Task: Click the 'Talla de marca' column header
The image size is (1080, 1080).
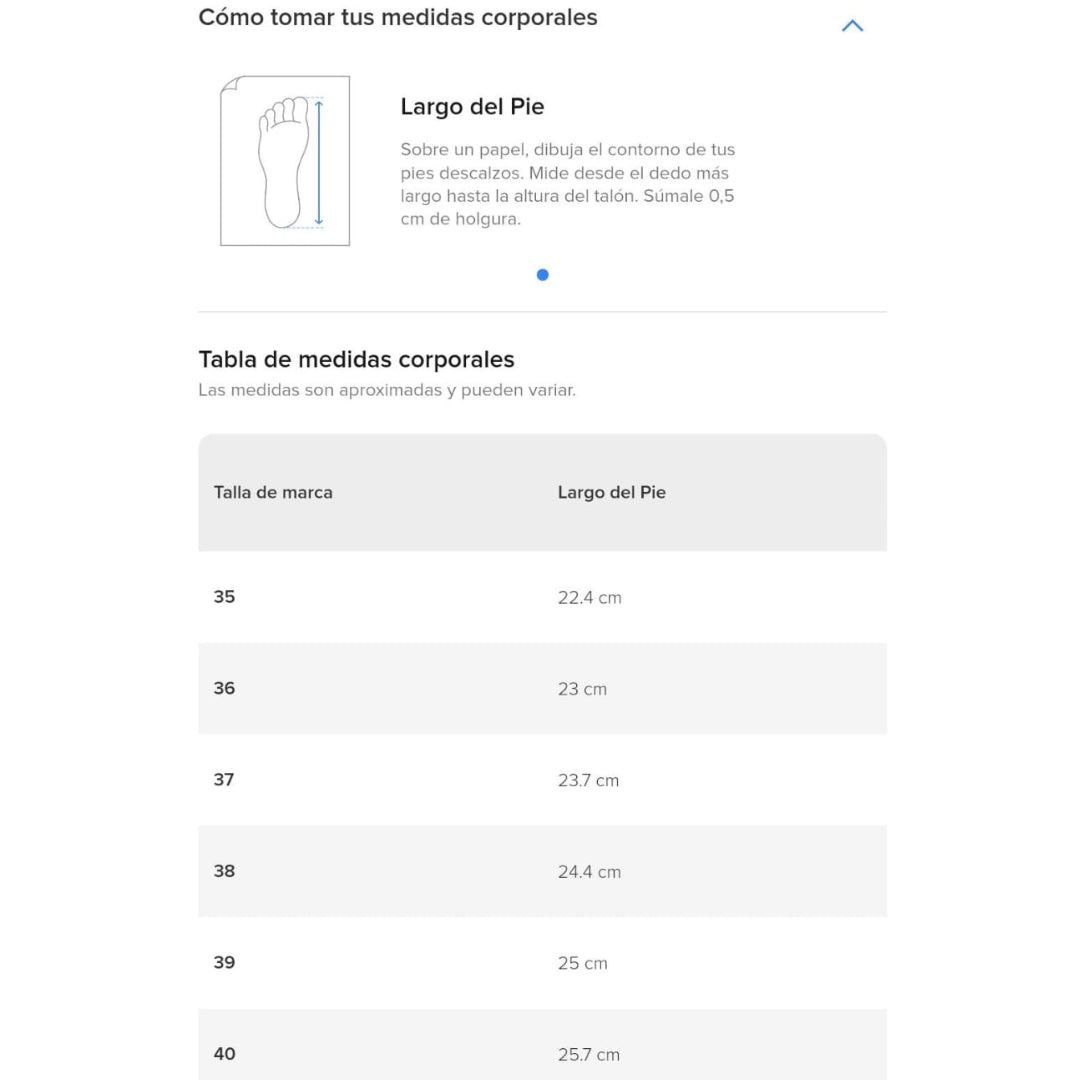Action: (x=273, y=492)
